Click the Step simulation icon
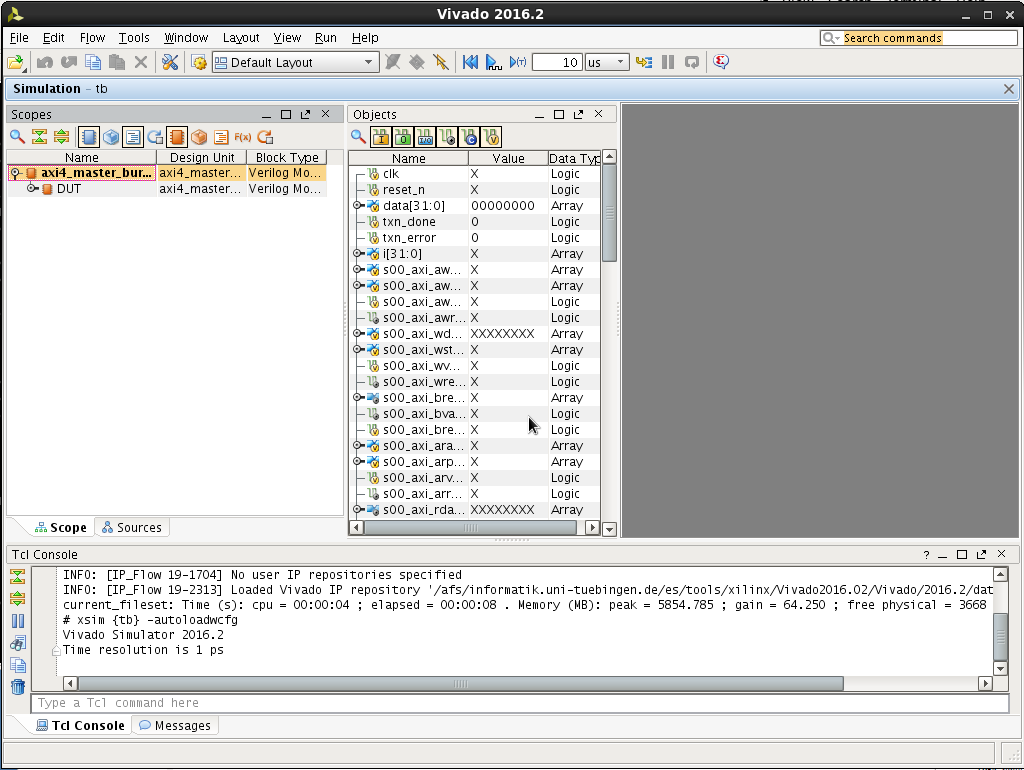This screenshot has width=1024, height=770. coord(644,63)
